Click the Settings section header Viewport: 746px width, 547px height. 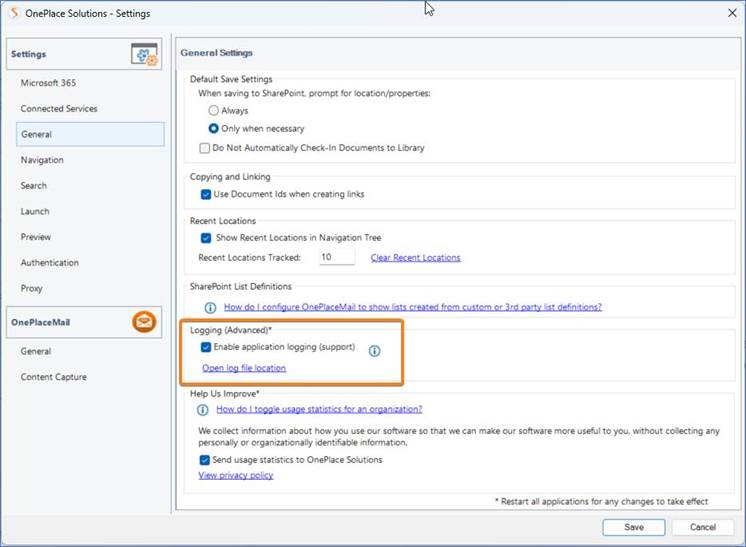pos(84,54)
